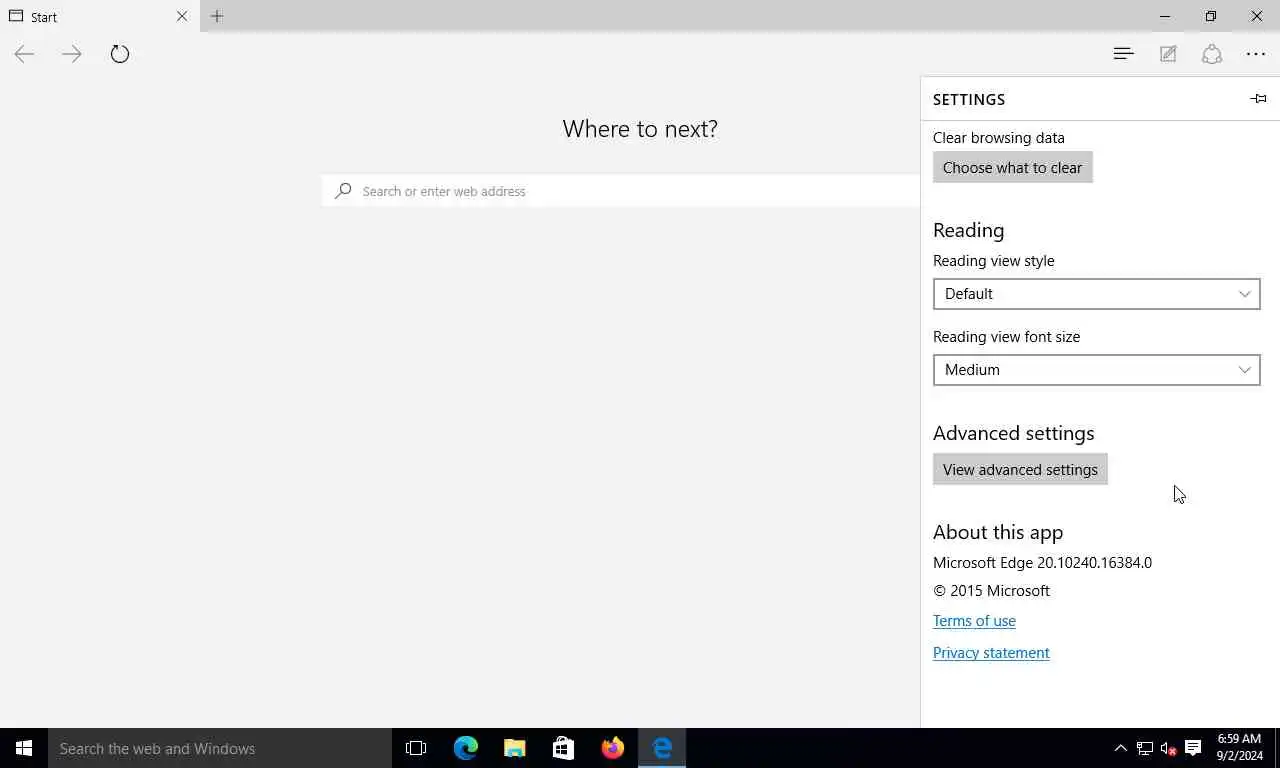Click the taskbar clock showing 6:59 AM
This screenshot has height=768, width=1280.
pyautogui.click(x=1238, y=748)
